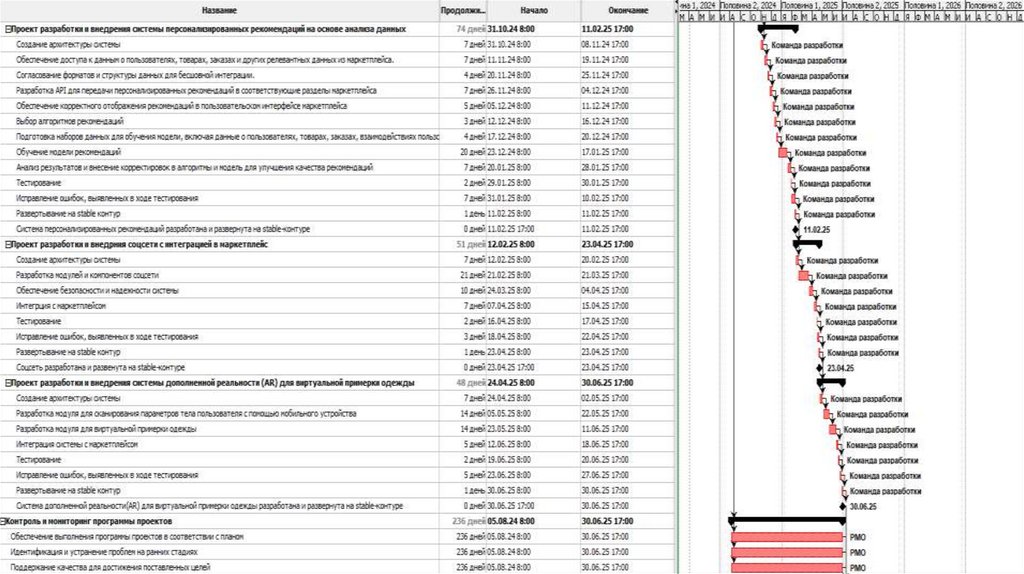Click the 51 дней duration cell
The height and width of the screenshot is (574, 1024).
point(471,245)
